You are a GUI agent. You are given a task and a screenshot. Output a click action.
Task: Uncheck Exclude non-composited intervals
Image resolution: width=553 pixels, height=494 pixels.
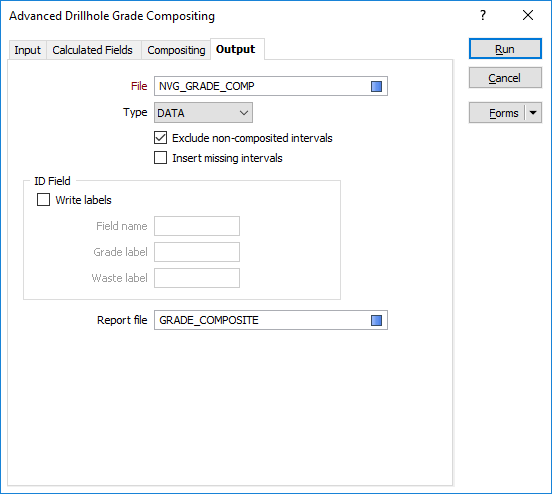point(160,138)
